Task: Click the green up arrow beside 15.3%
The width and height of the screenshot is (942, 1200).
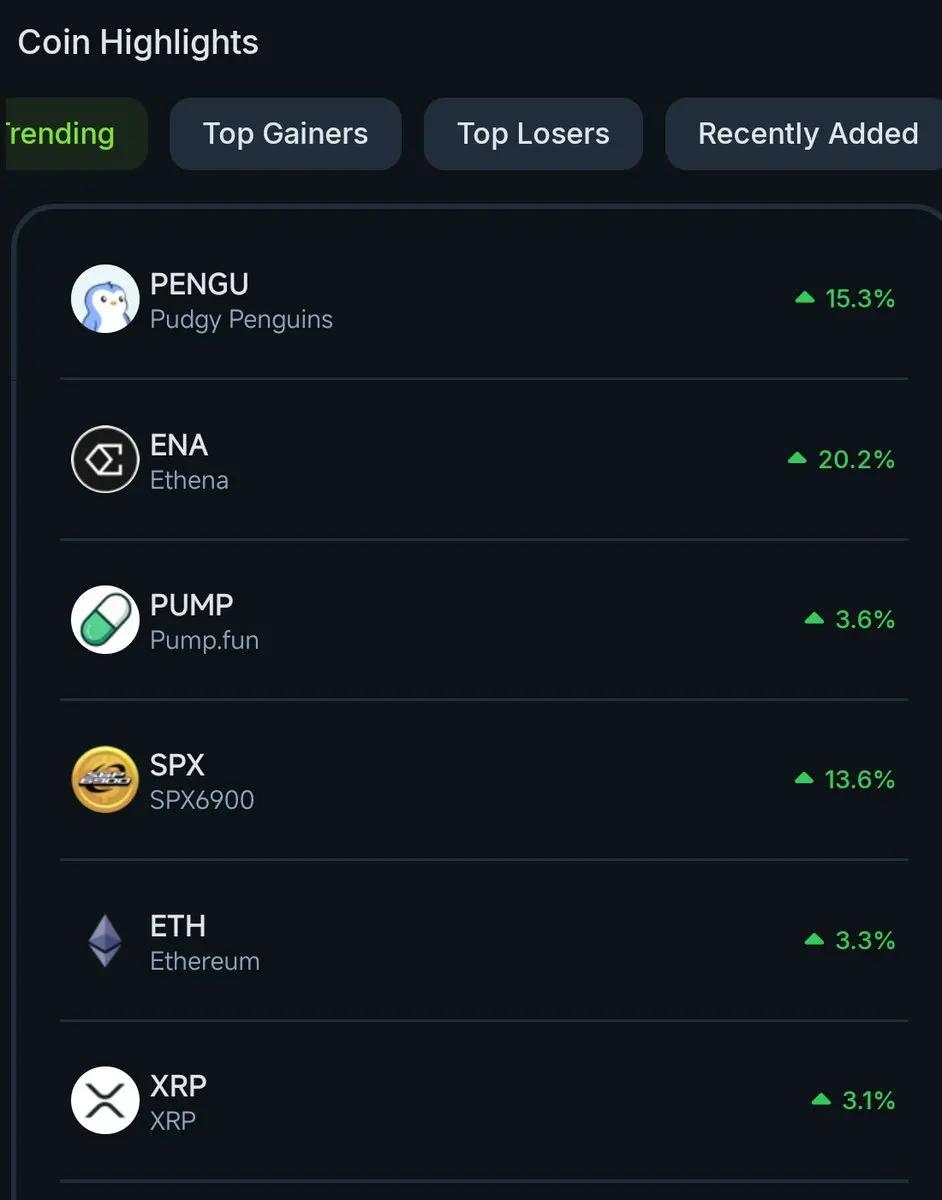Action: point(804,297)
